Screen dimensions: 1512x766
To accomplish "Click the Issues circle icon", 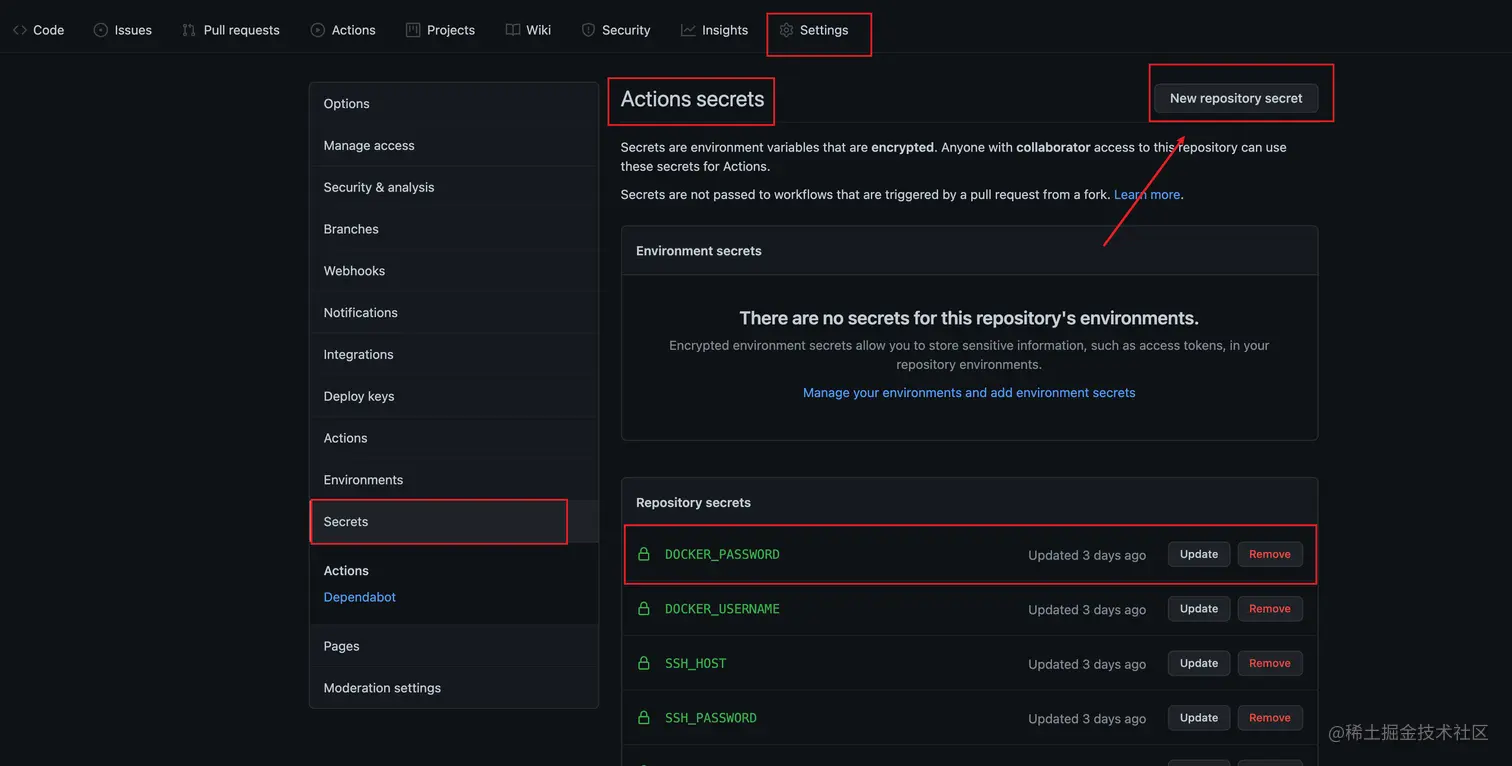I will click(x=101, y=30).
